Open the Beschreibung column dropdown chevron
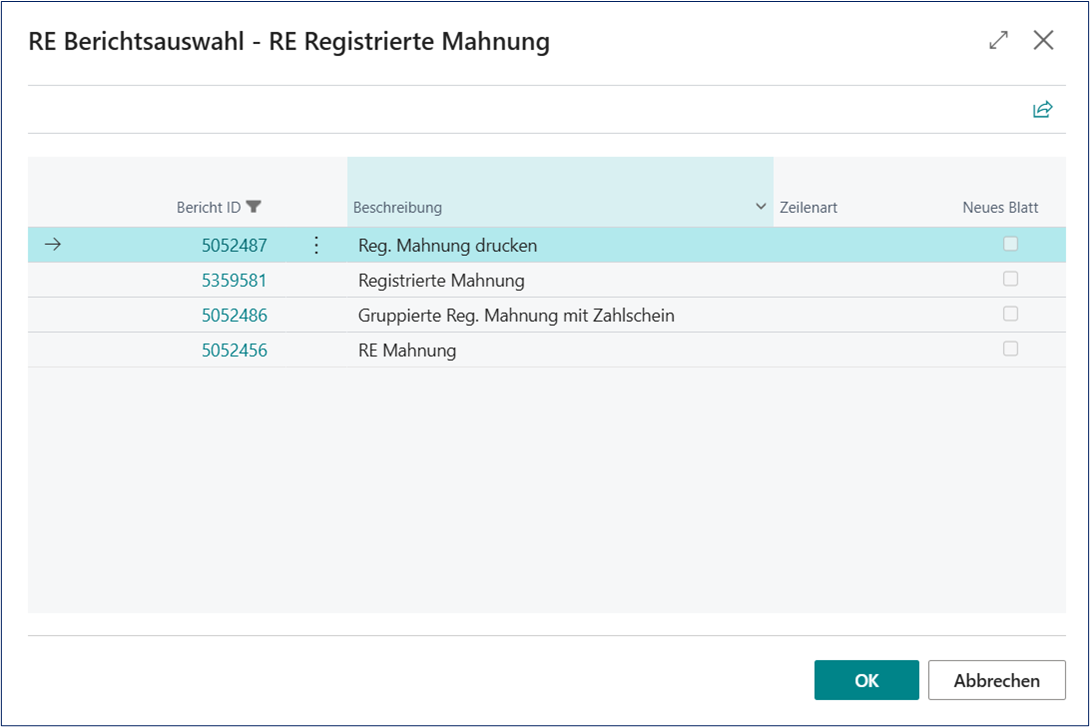Image resolution: width=1090 pixels, height=727 pixels. click(758, 207)
